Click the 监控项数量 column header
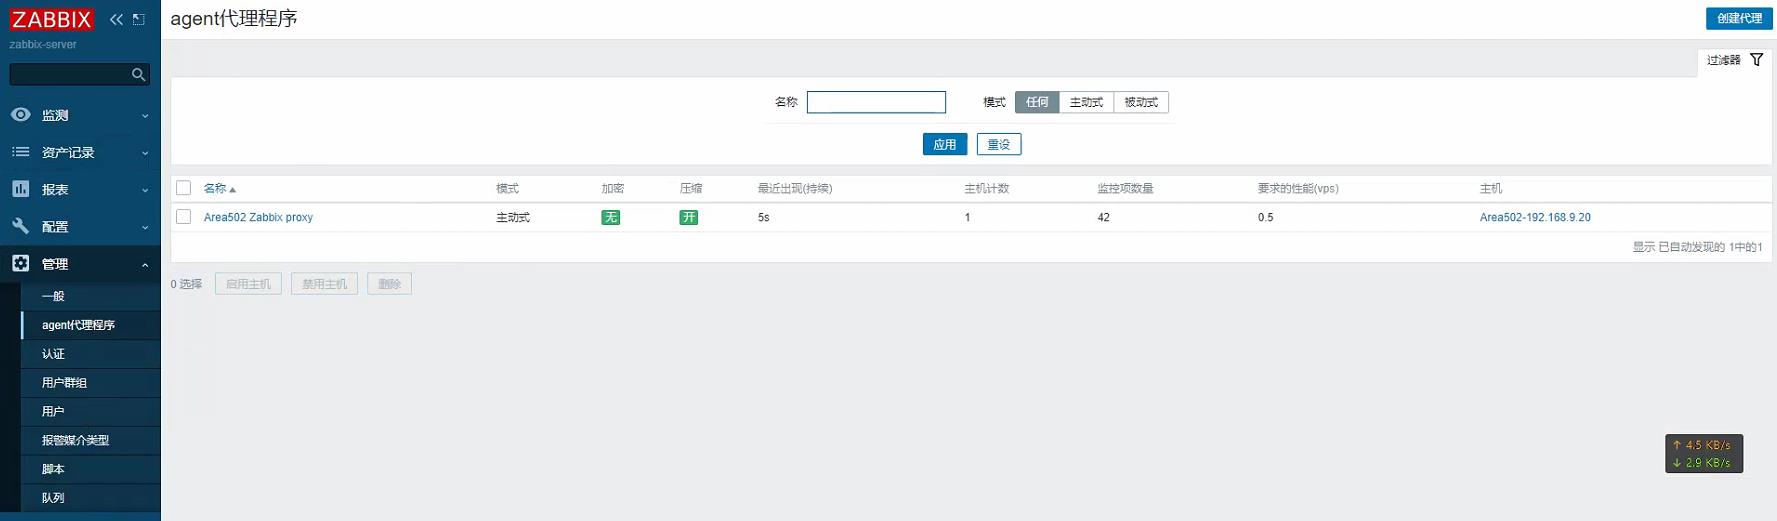Image resolution: width=1777 pixels, height=521 pixels. 1125,188
